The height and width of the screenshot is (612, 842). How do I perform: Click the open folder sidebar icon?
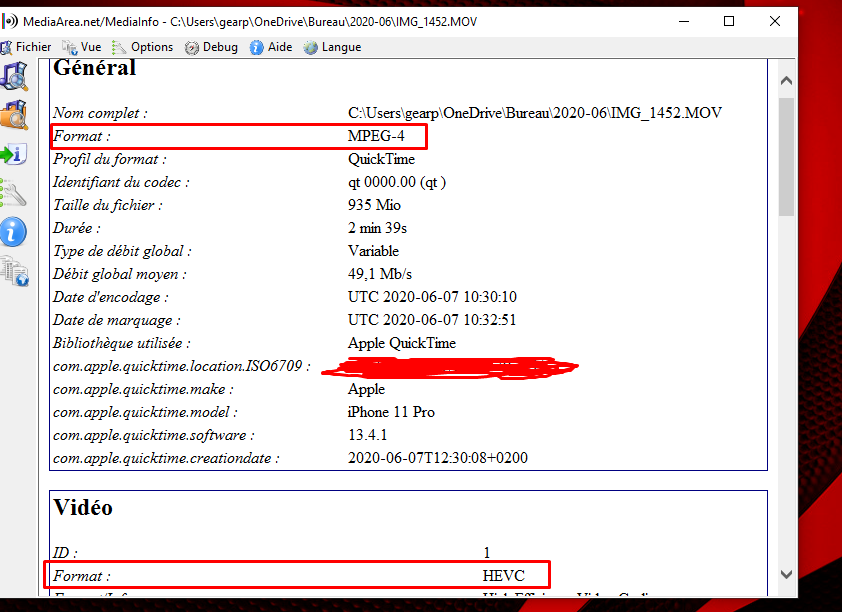coord(14,114)
